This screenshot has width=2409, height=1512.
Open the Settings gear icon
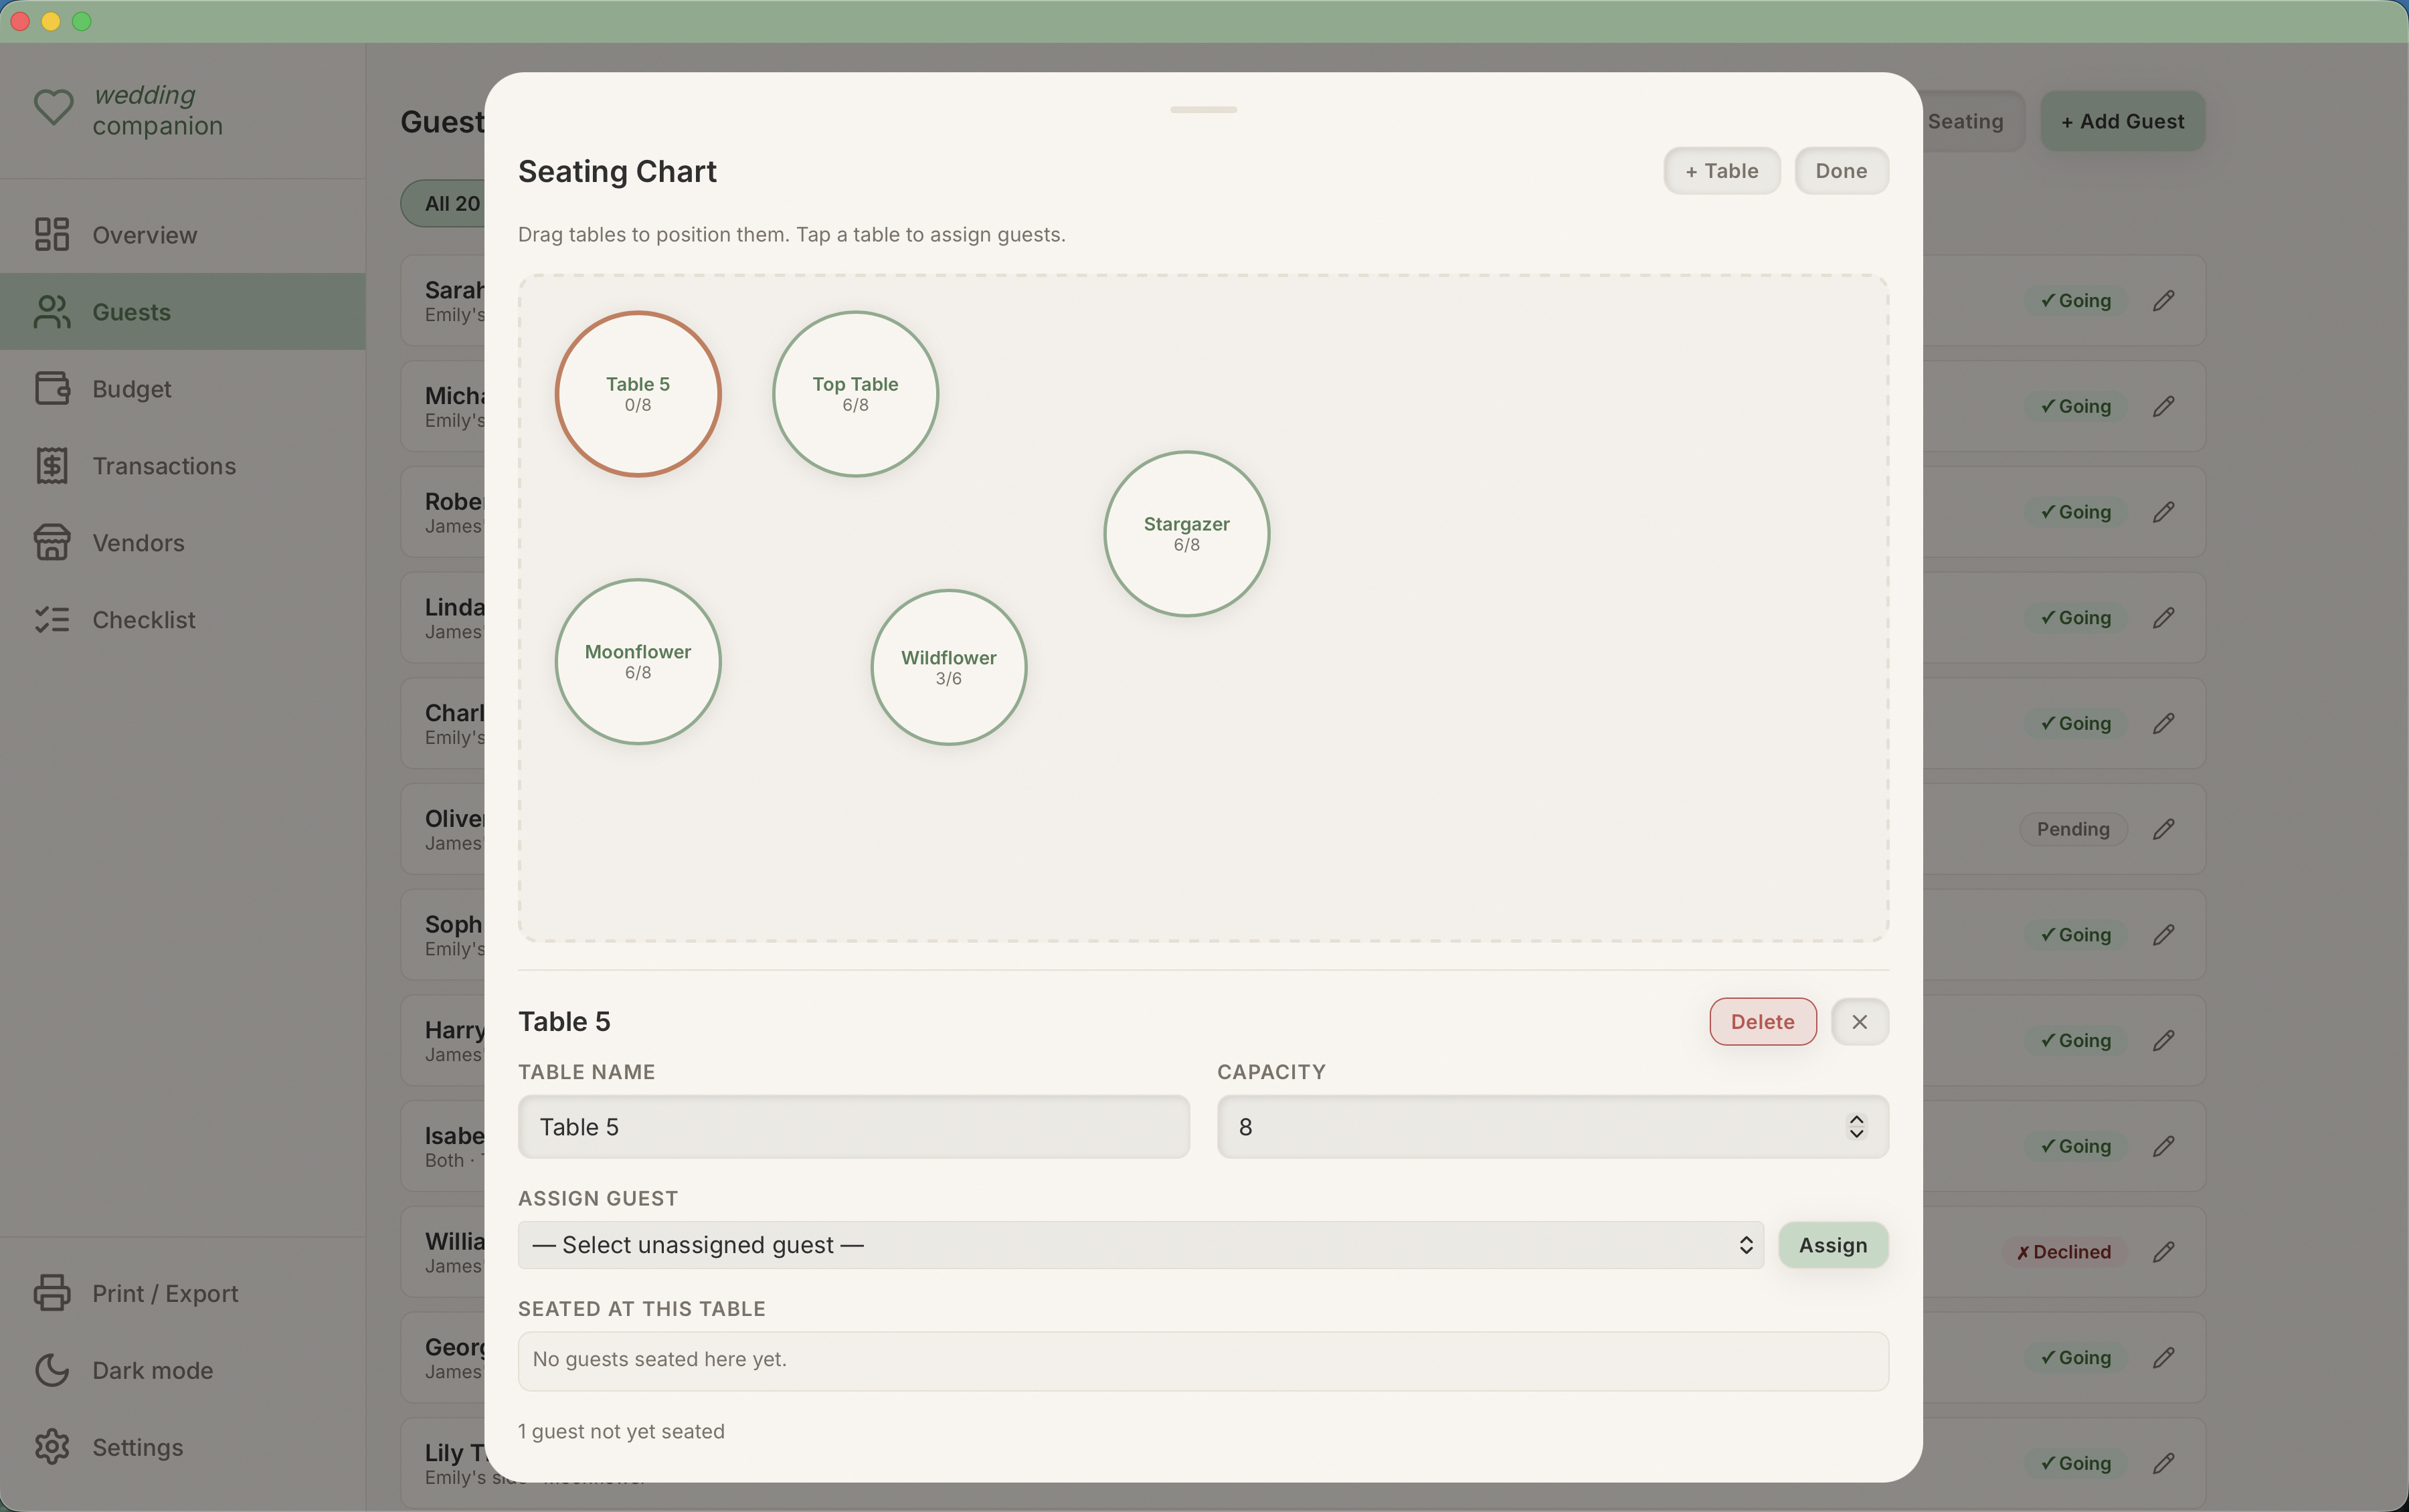click(x=52, y=1446)
